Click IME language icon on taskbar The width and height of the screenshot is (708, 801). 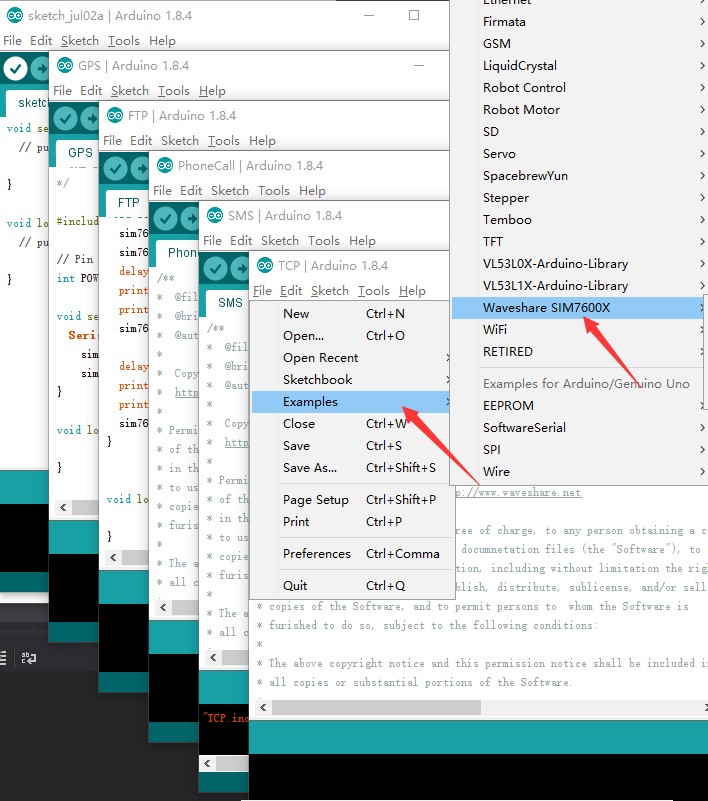tap(29, 658)
